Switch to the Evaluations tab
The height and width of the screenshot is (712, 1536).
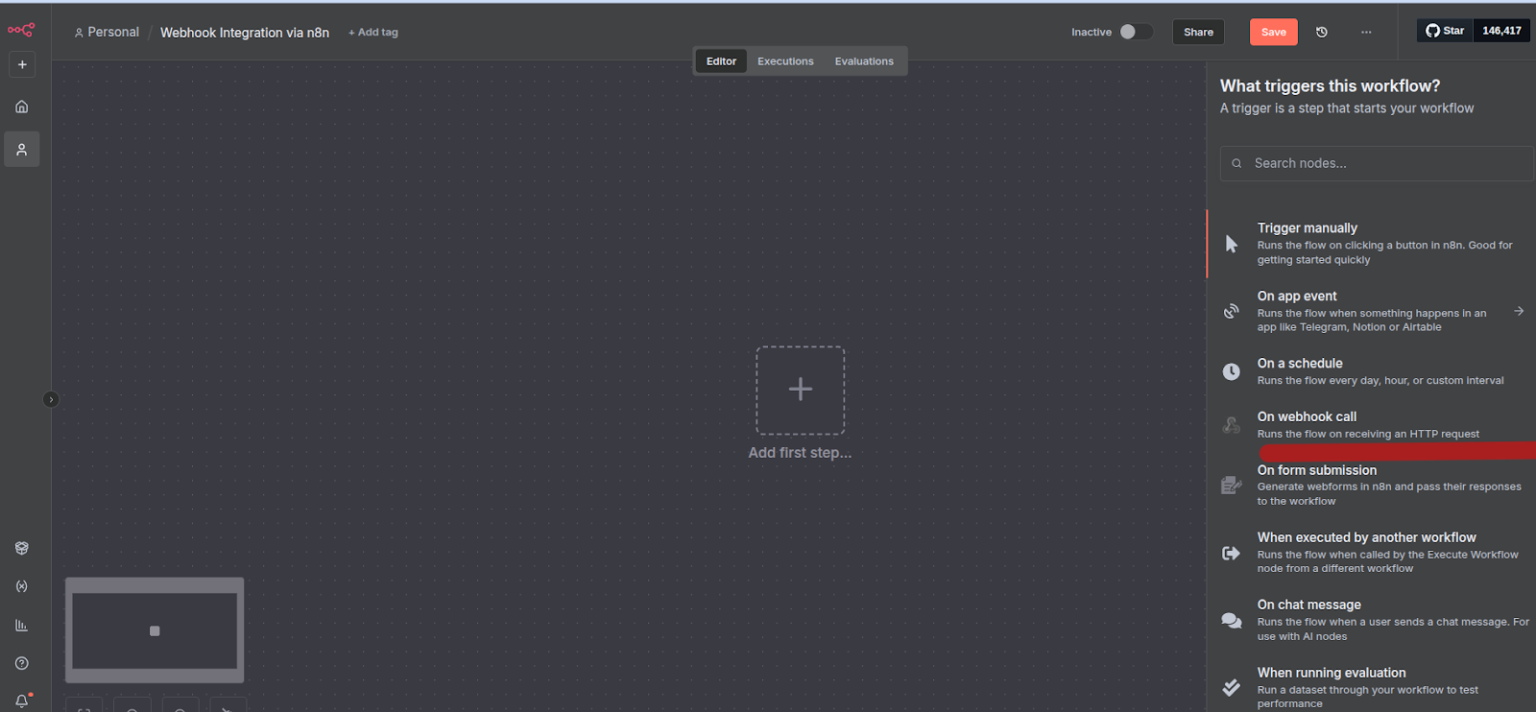coord(864,61)
